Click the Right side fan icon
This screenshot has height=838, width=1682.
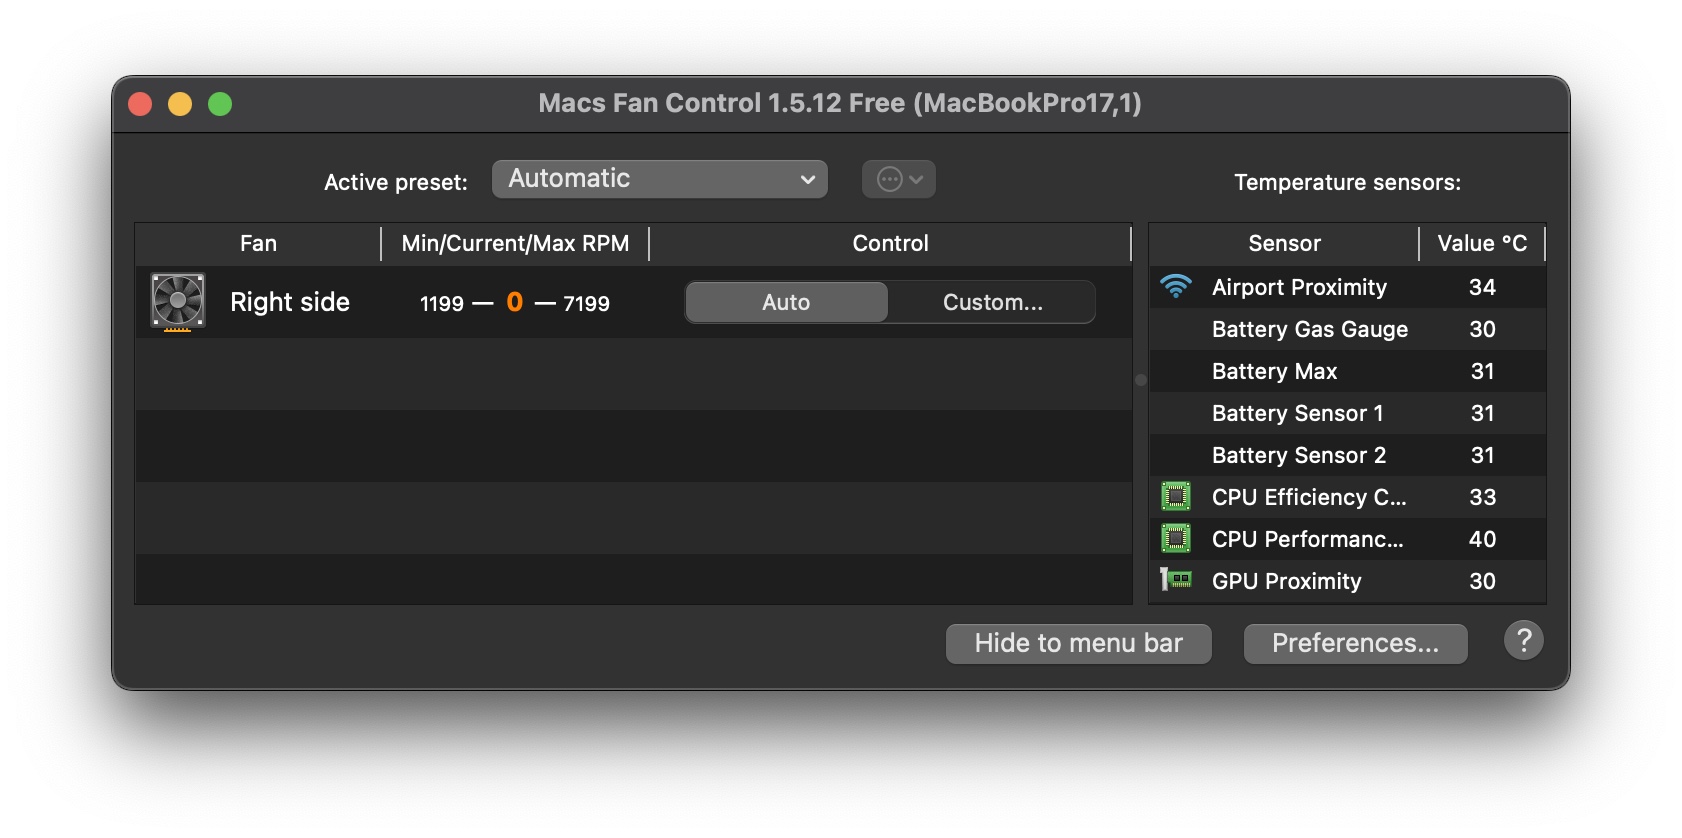(178, 301)
